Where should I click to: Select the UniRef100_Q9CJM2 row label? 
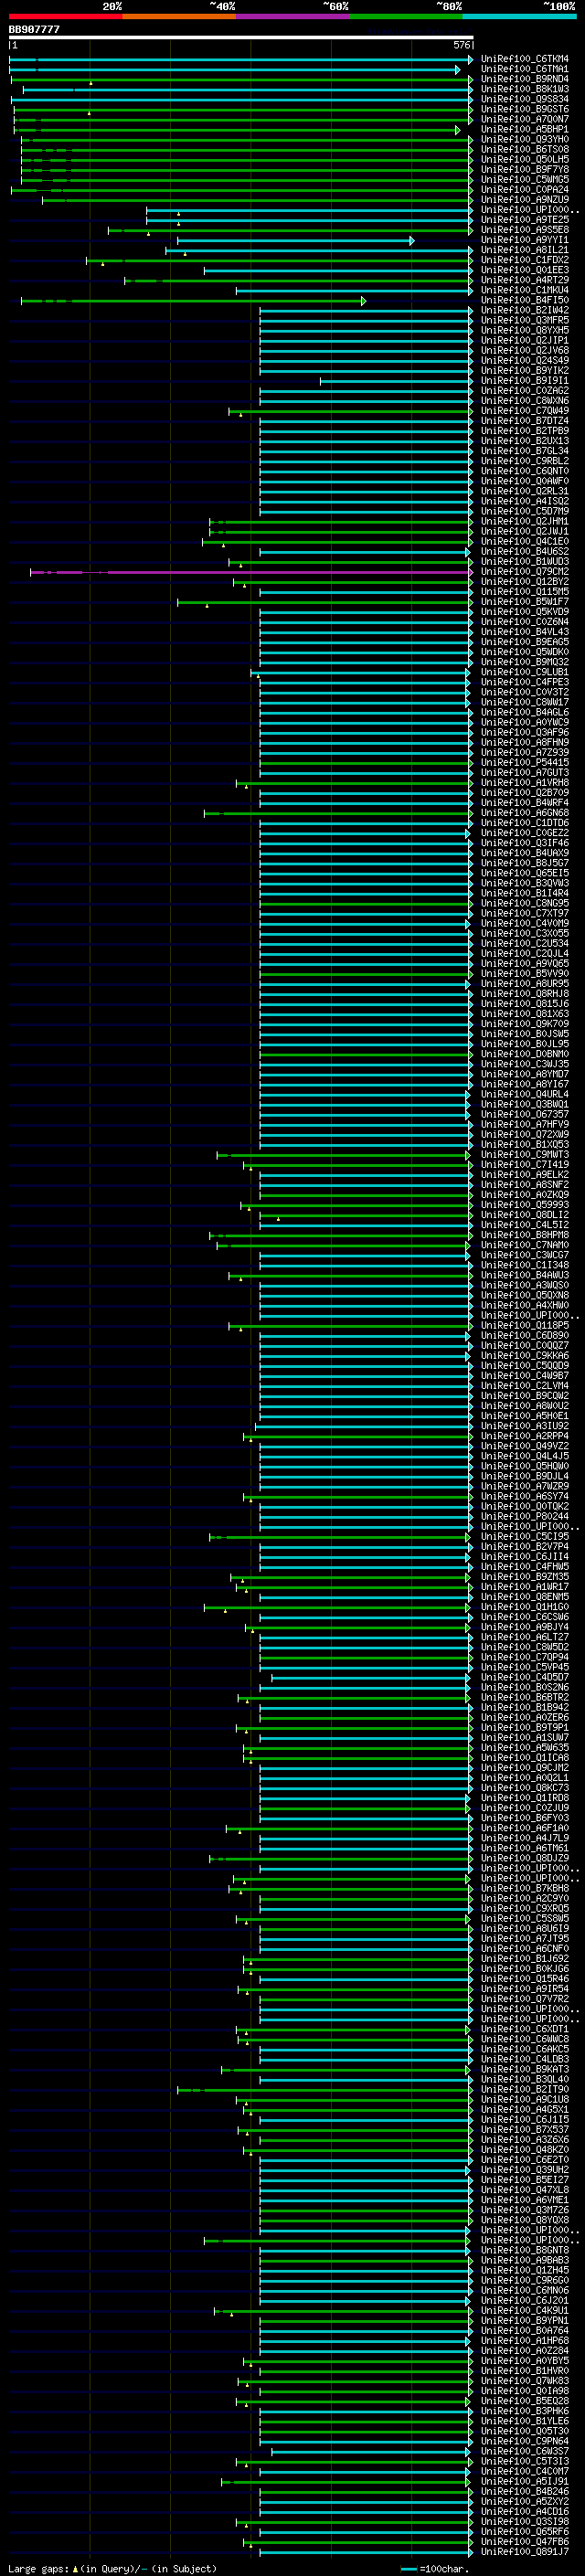(x=525, y=1768)
